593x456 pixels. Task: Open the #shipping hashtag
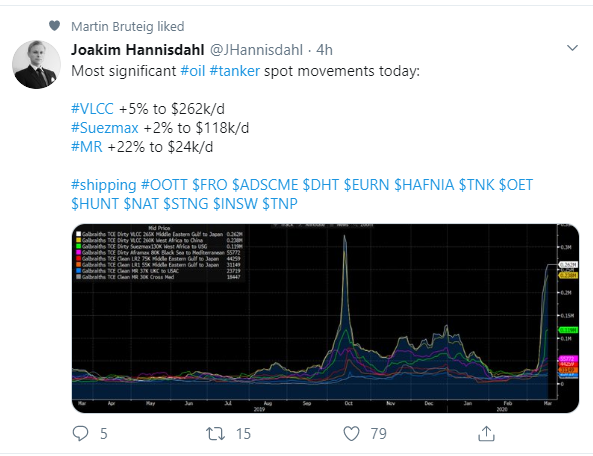[104, 185]
